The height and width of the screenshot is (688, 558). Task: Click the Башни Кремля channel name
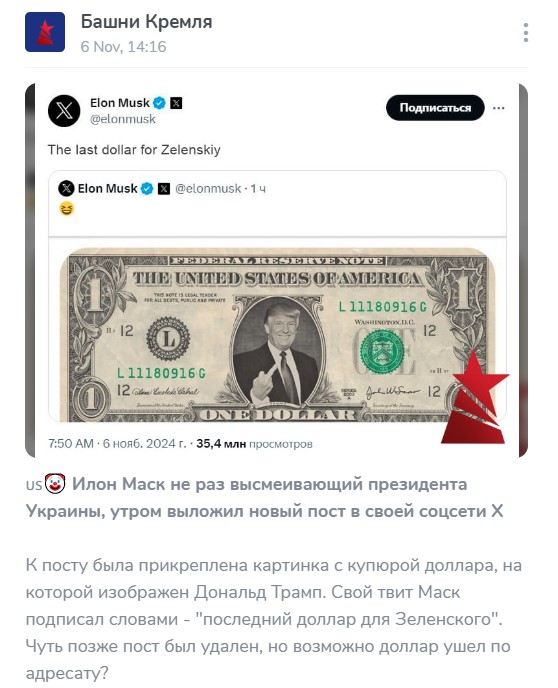pyautogui.click(x=147, y=22)
